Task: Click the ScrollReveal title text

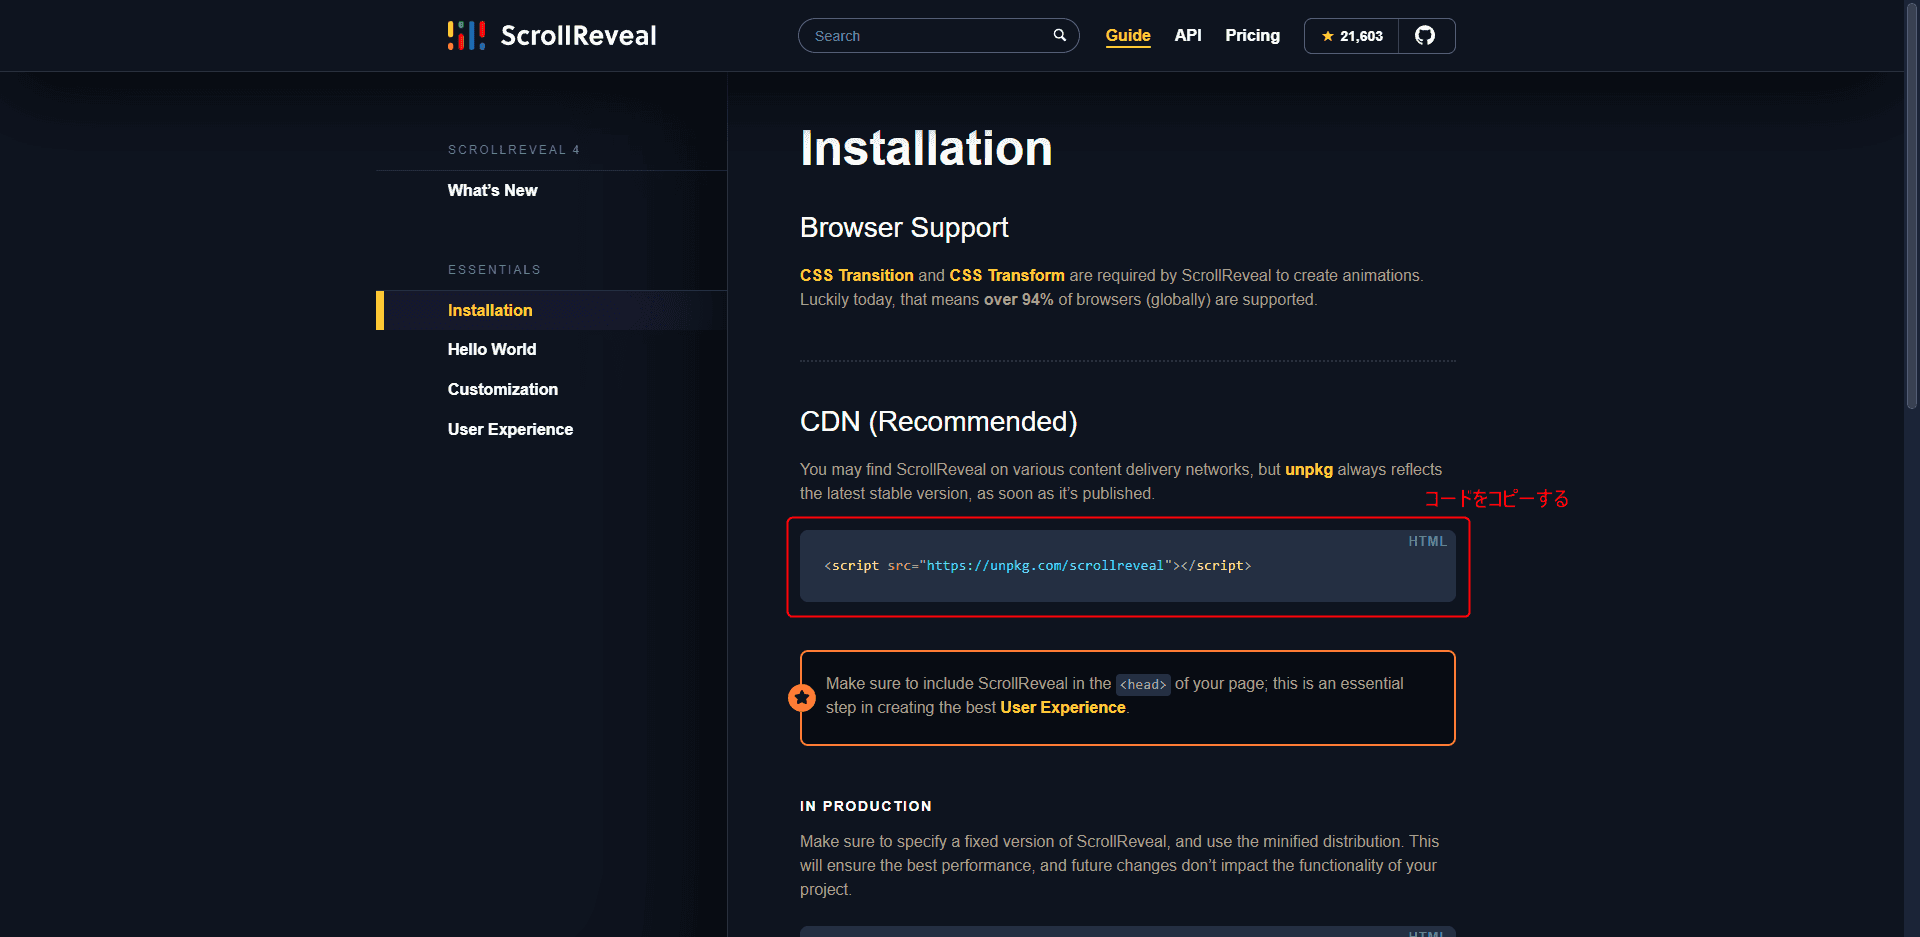Action: pos(578,36)
